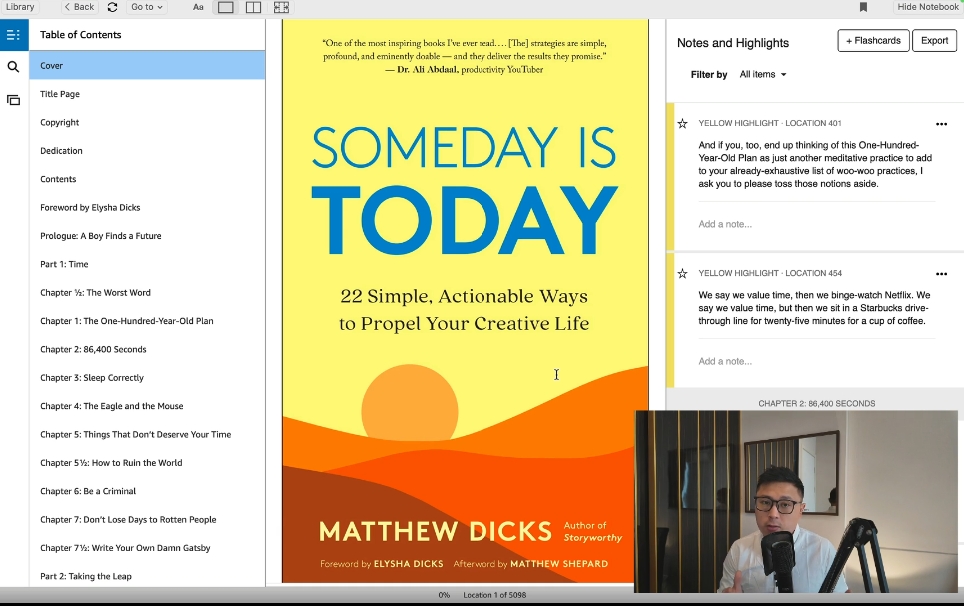The height and width of the screenshot is (606, 964).
Task: Open the All items filter dropdown
Action: (763, 74)
